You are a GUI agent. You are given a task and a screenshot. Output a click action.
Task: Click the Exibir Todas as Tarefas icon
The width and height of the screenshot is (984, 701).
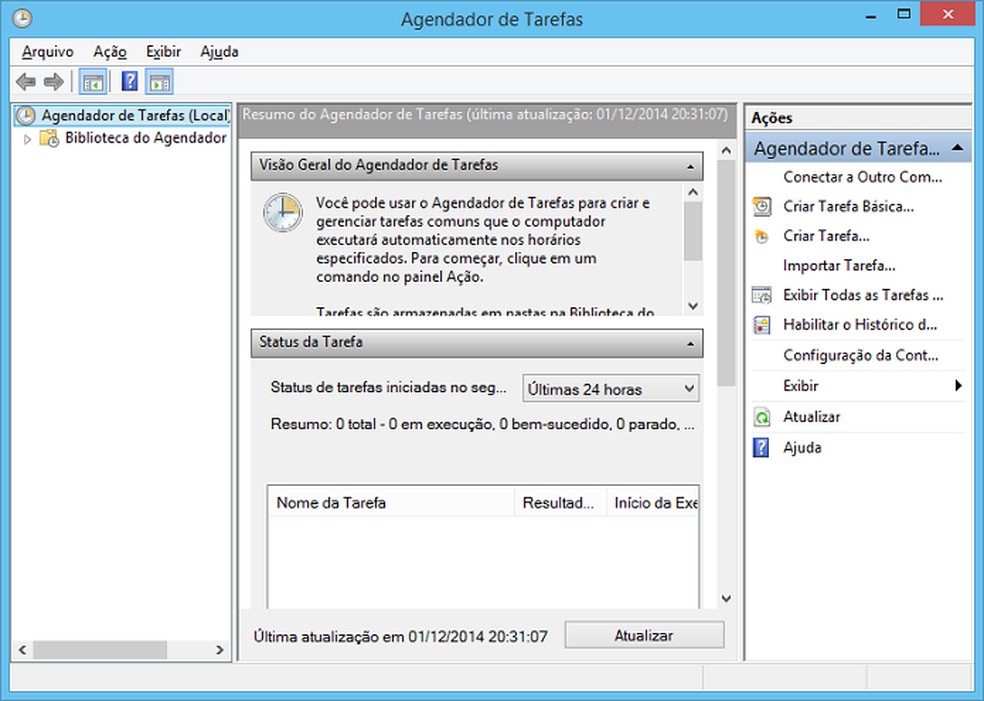coord(761,296)
